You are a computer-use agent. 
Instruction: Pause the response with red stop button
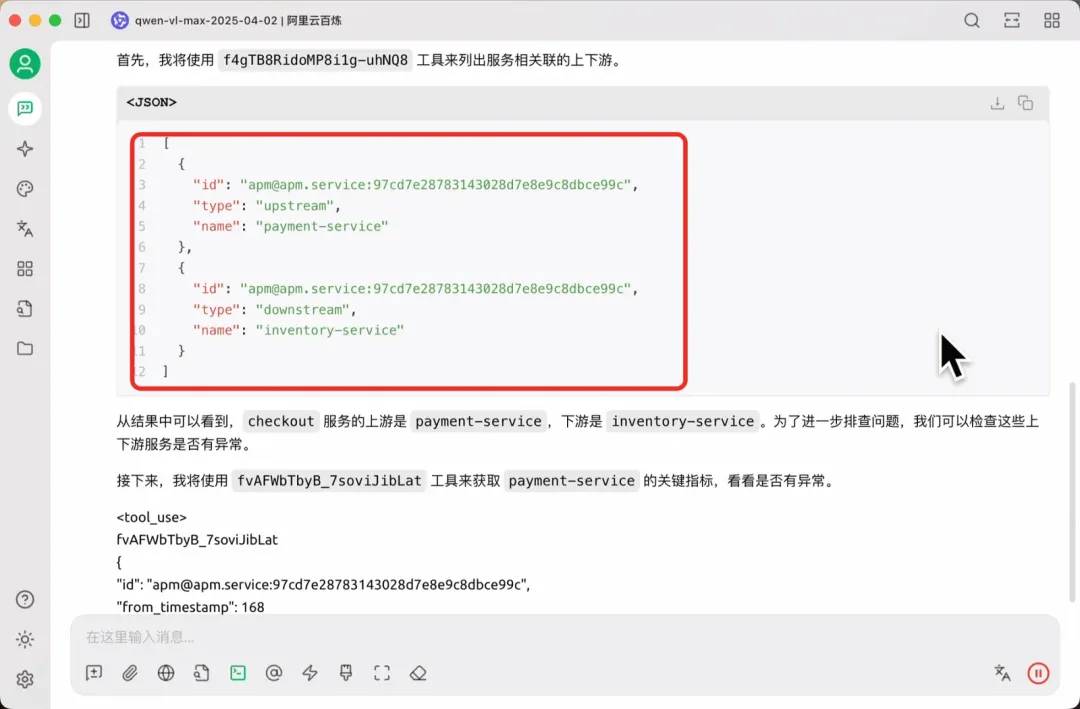1038,673
